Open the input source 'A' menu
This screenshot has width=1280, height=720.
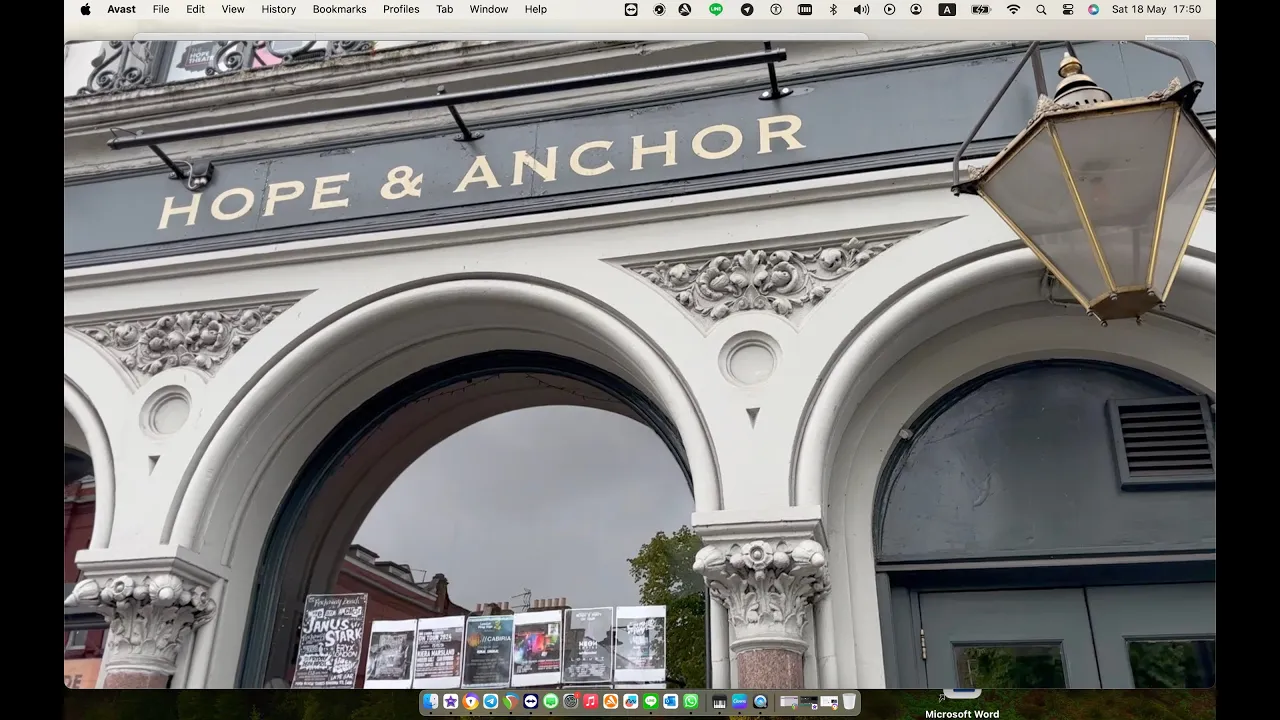(x=947, y=9)
